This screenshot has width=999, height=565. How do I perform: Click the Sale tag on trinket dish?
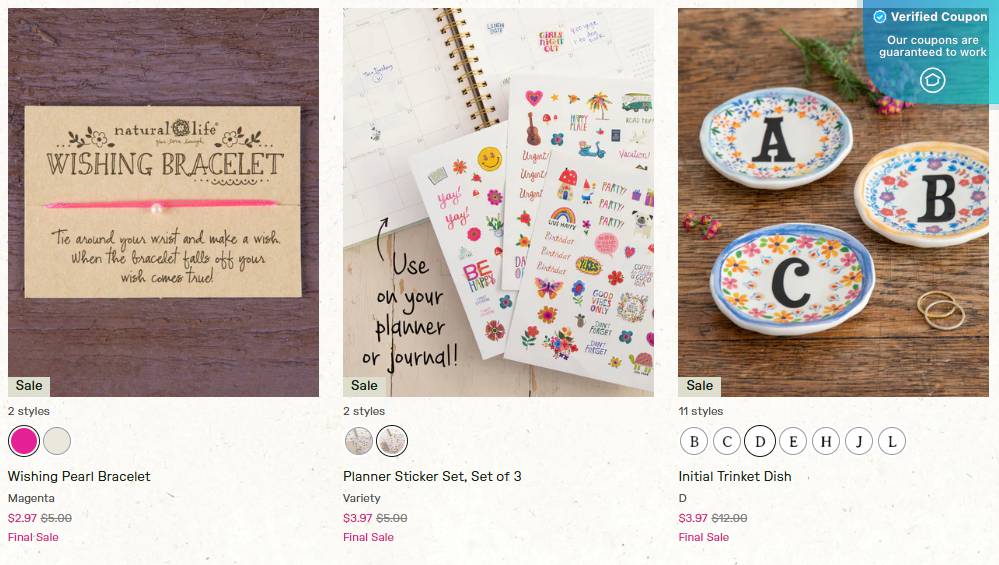click(x=699, y=385)
